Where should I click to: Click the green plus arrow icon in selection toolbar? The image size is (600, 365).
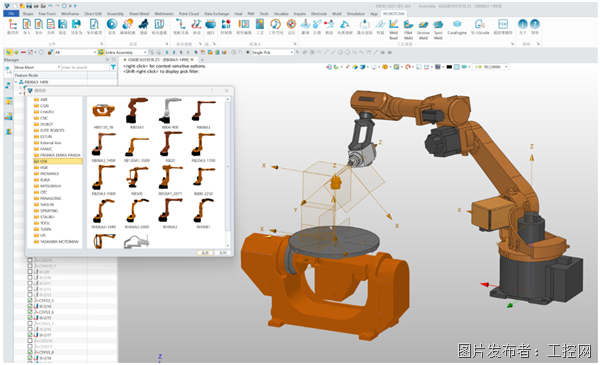(16, 52)
